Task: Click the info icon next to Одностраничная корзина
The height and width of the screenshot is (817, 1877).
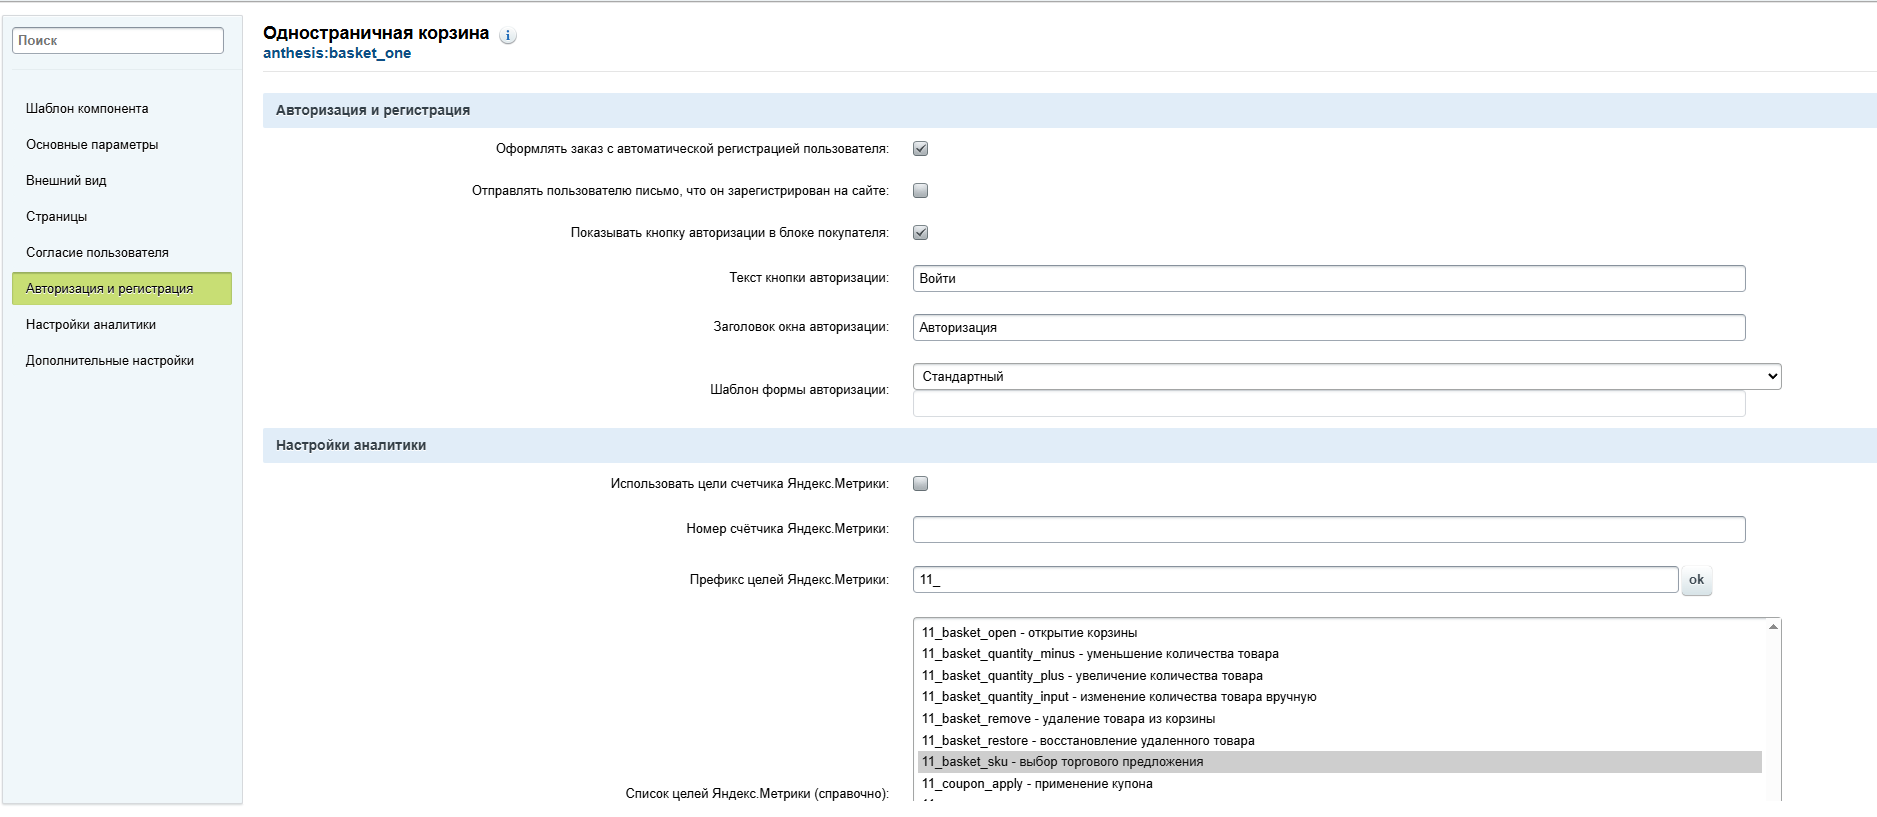Action: 508,36
